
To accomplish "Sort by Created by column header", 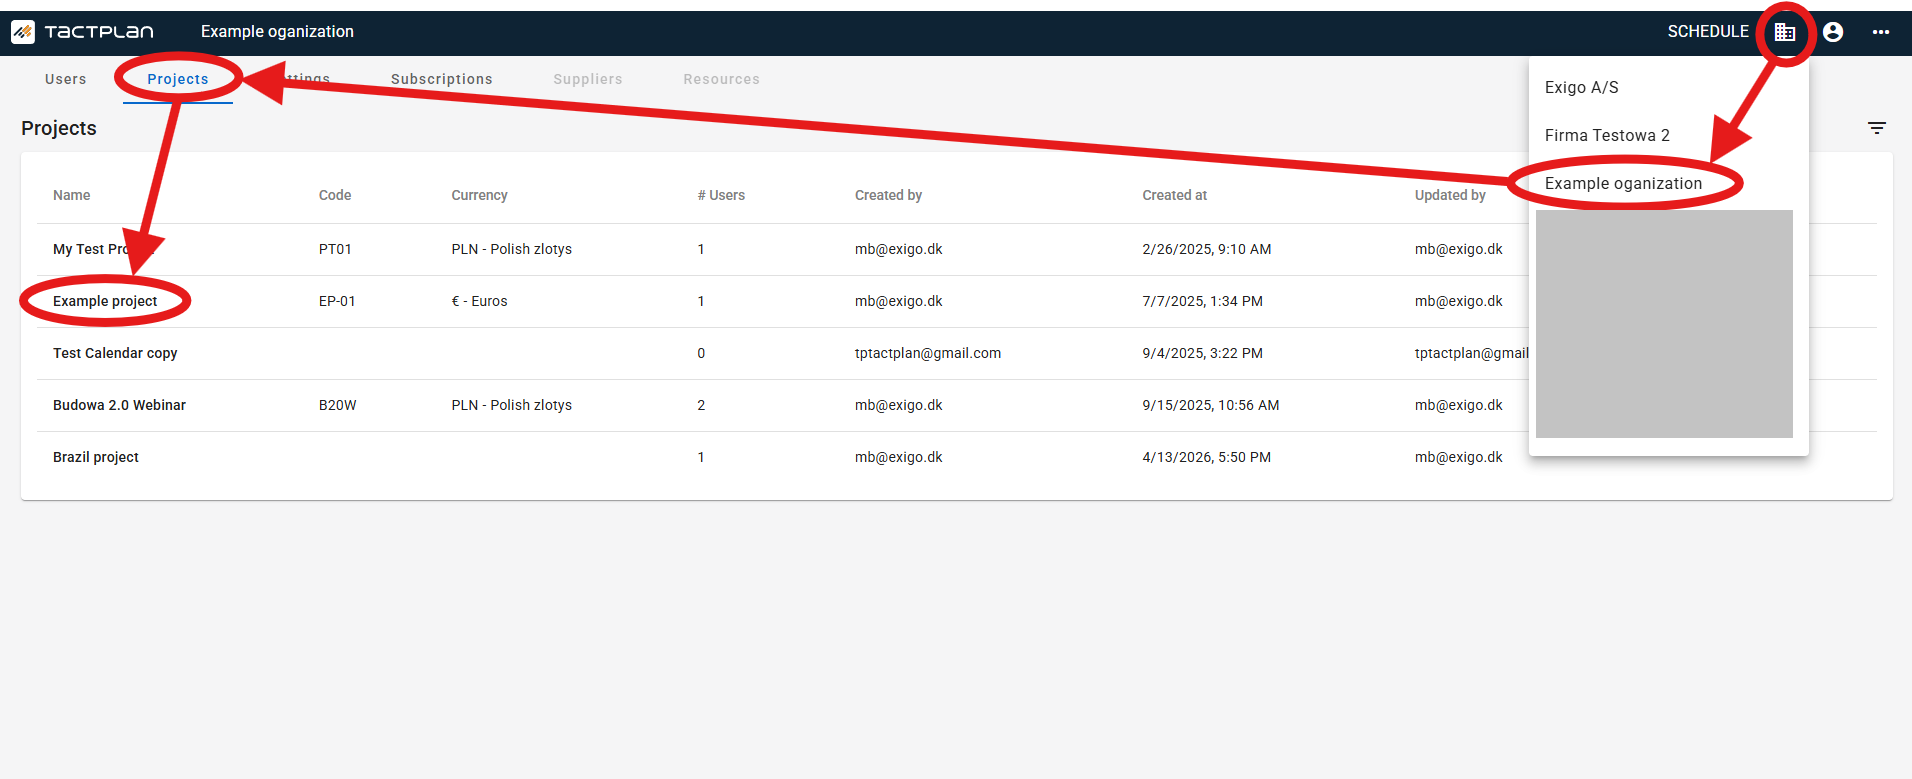I will (888, 195).
